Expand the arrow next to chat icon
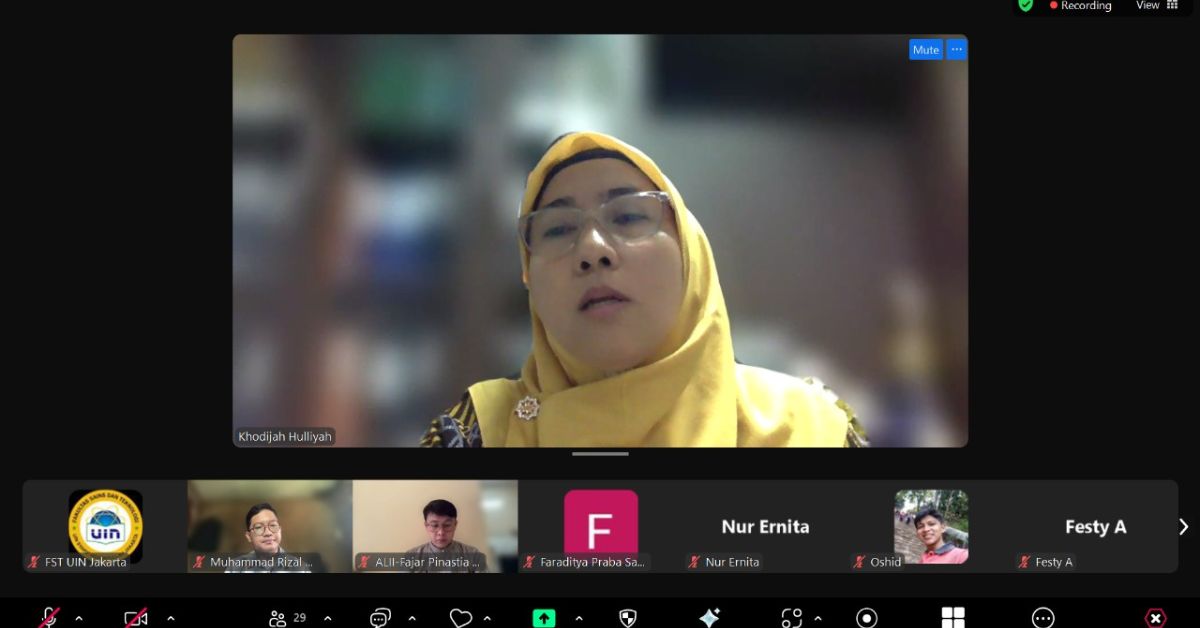The width and height of the screenshot is (1200, 628). (x=412, y=618)
